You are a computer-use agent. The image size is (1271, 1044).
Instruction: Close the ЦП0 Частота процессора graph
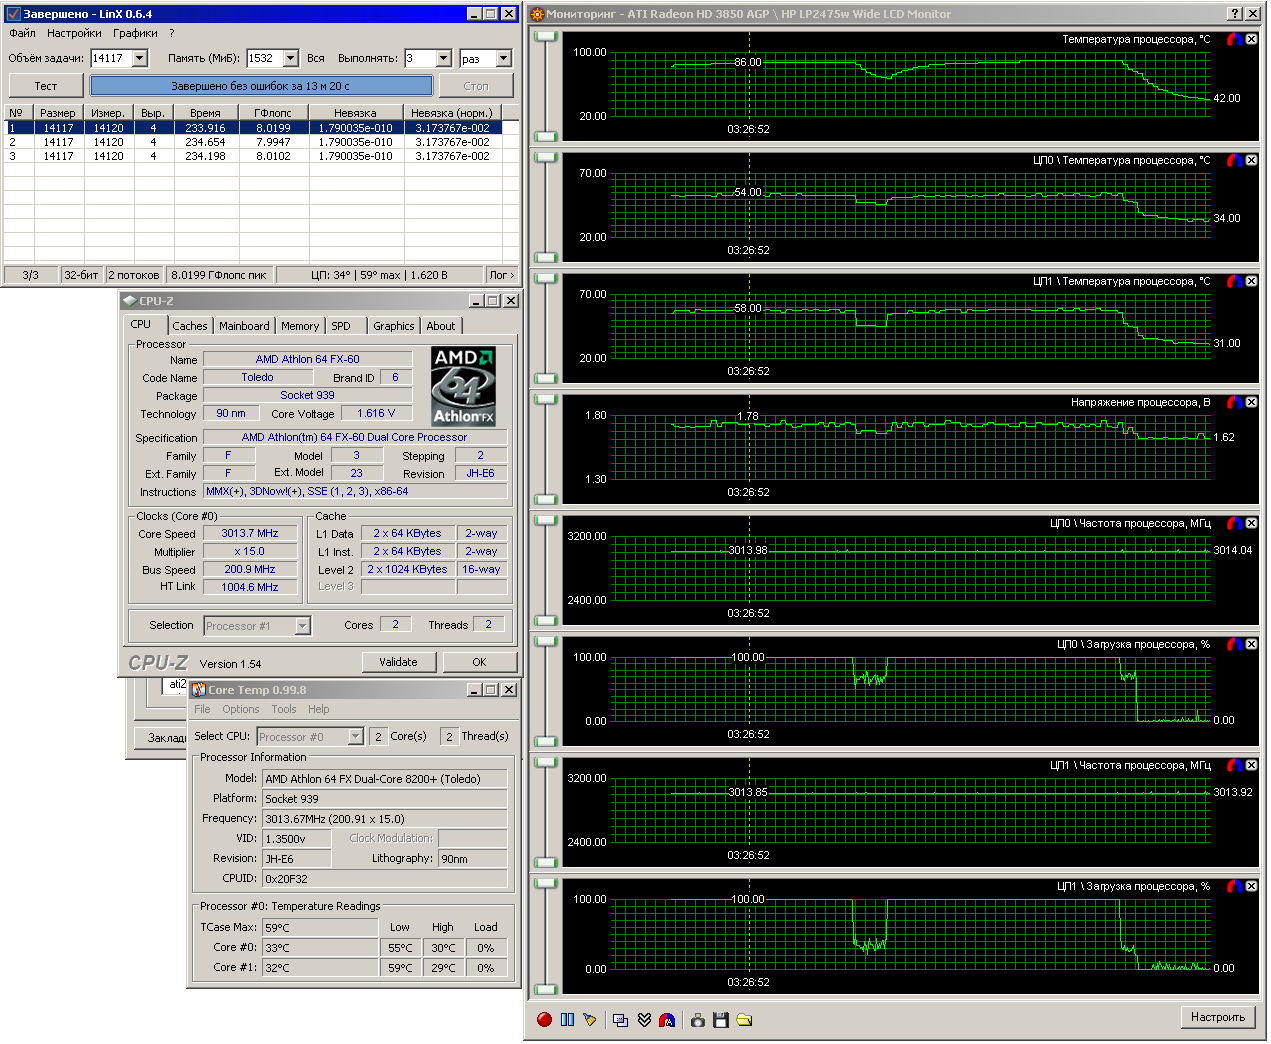click(1251, 523)
